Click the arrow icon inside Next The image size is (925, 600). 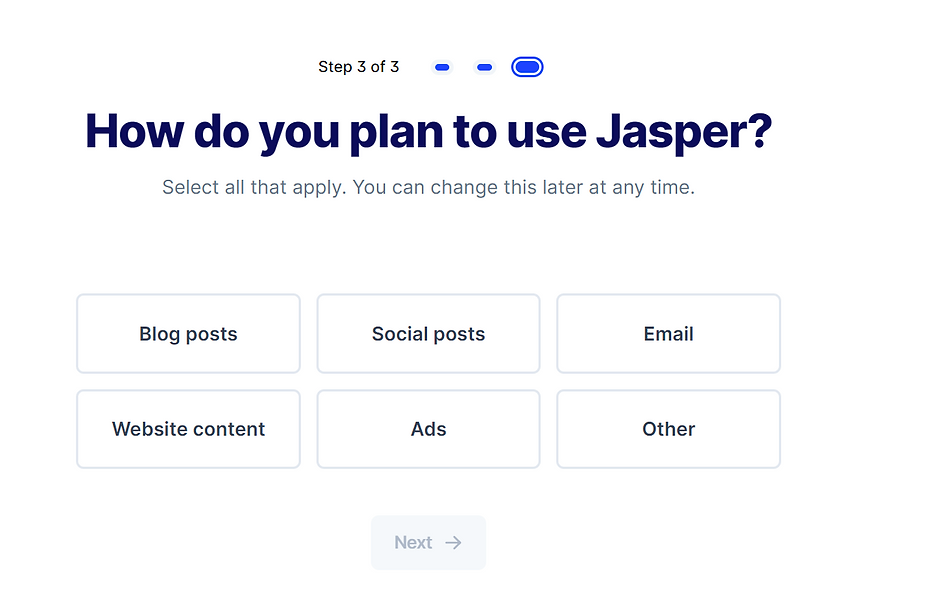(x=454, y=543)
